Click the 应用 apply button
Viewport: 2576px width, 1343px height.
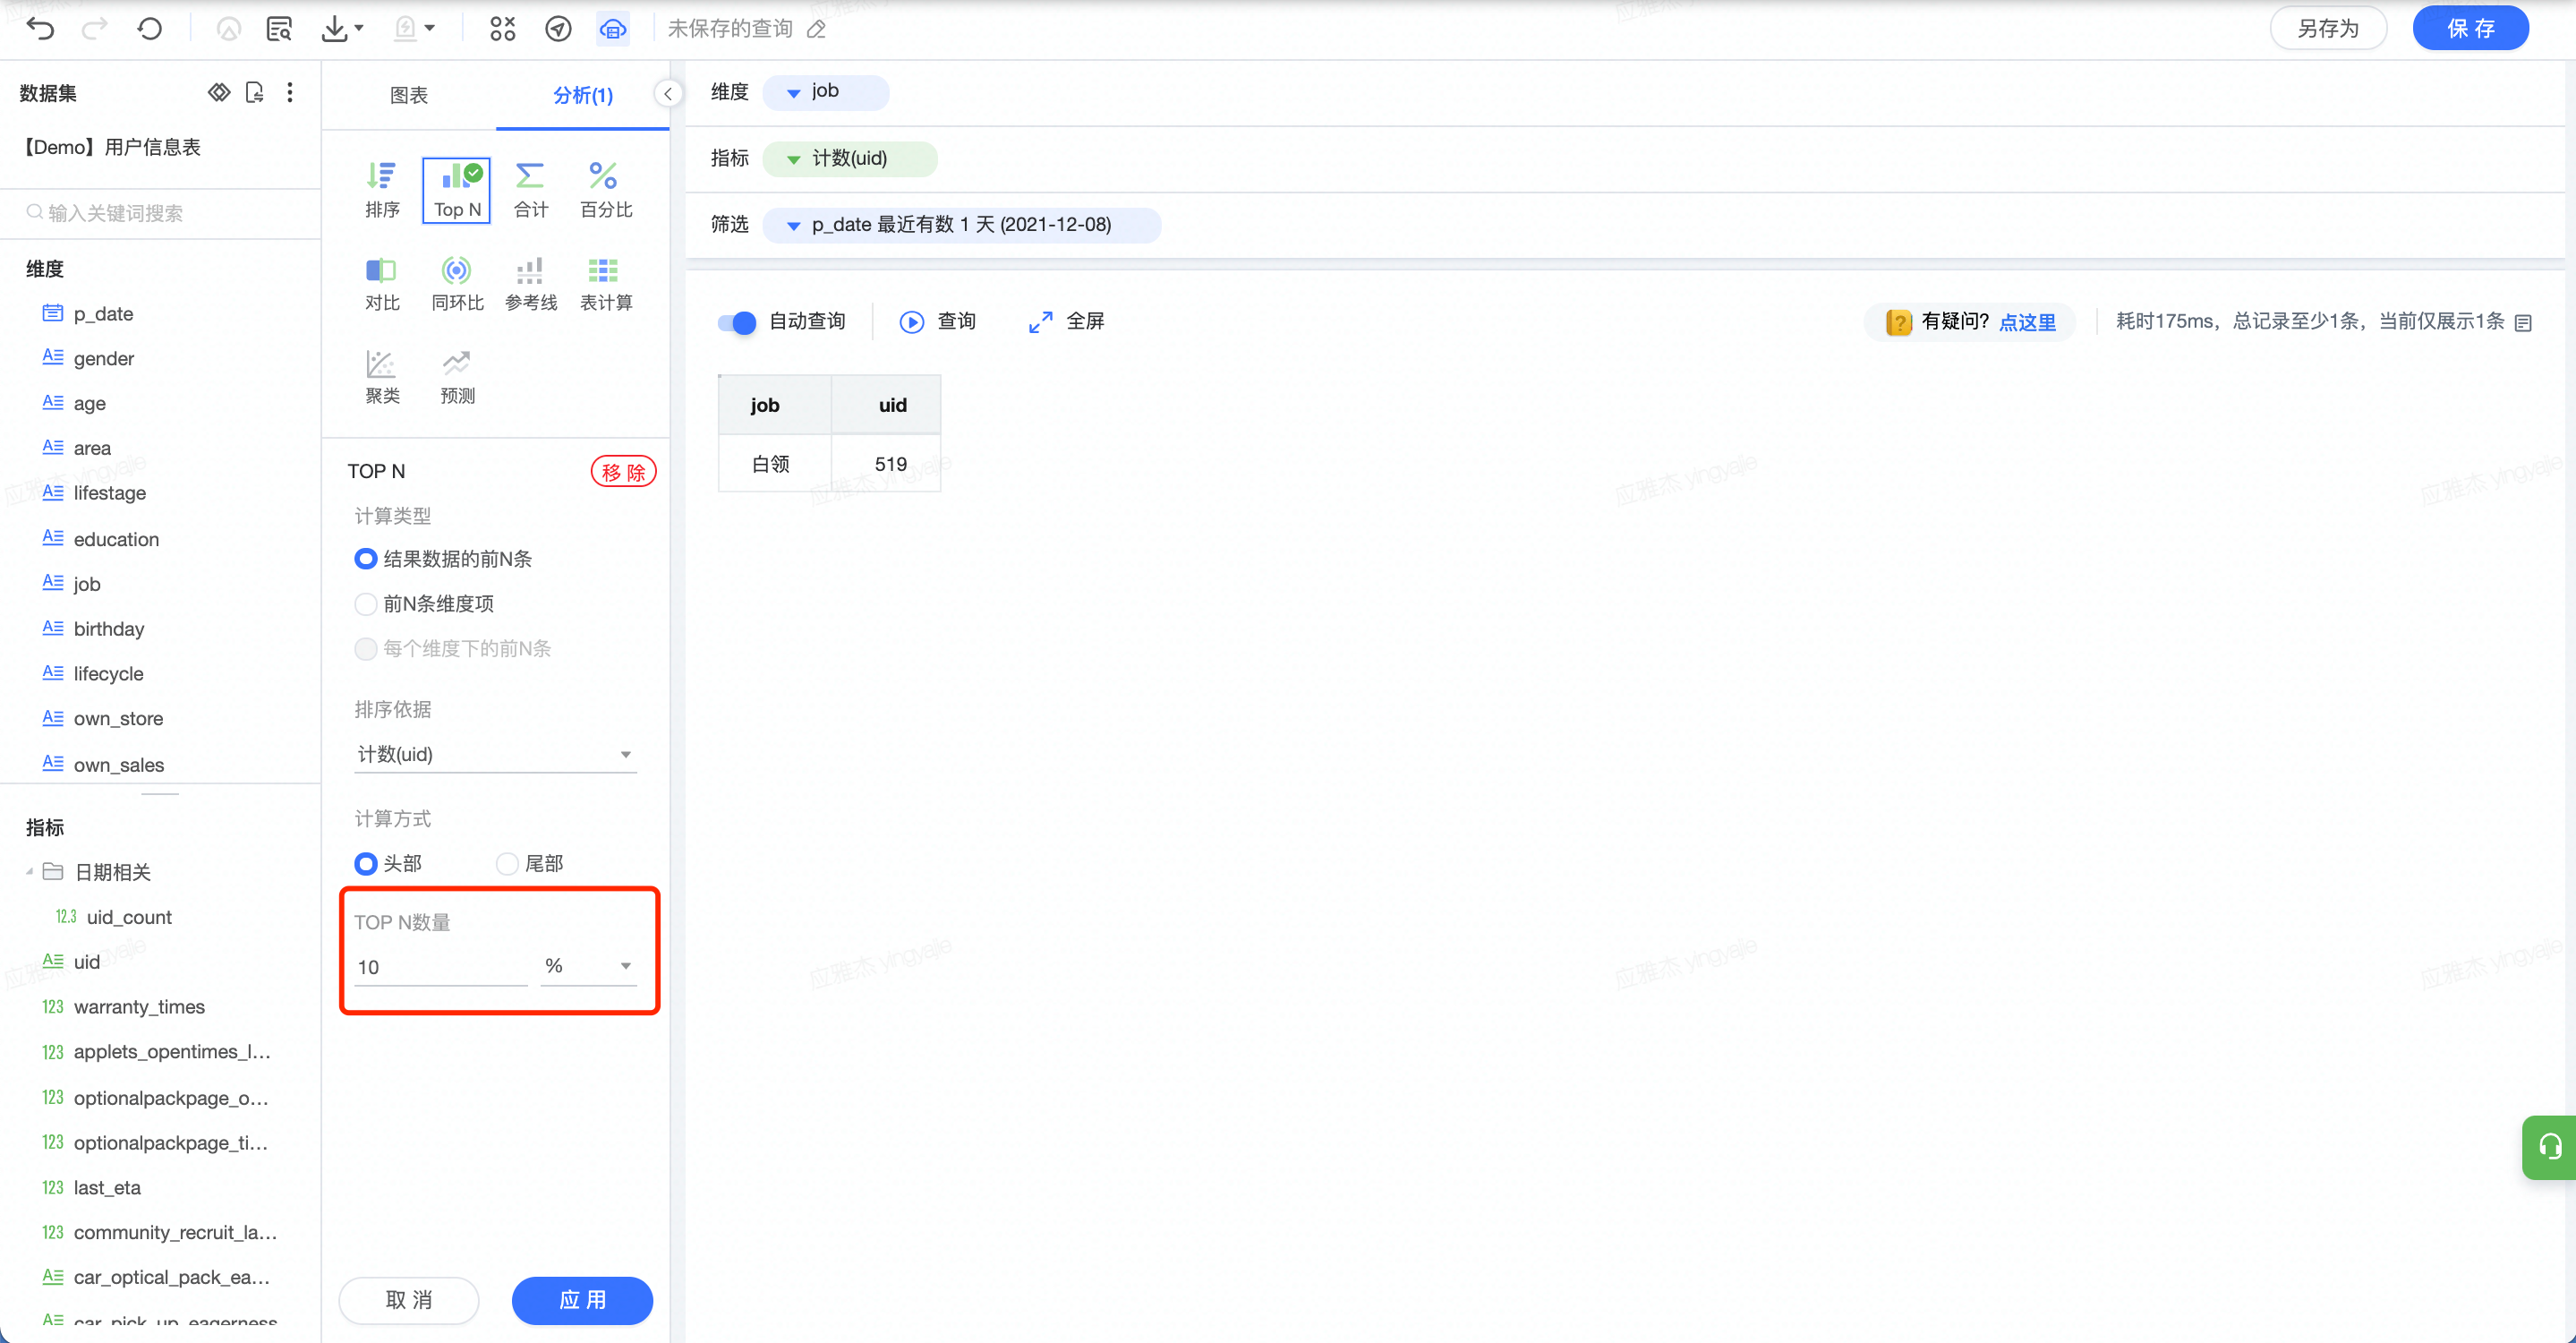point(582,1299)
